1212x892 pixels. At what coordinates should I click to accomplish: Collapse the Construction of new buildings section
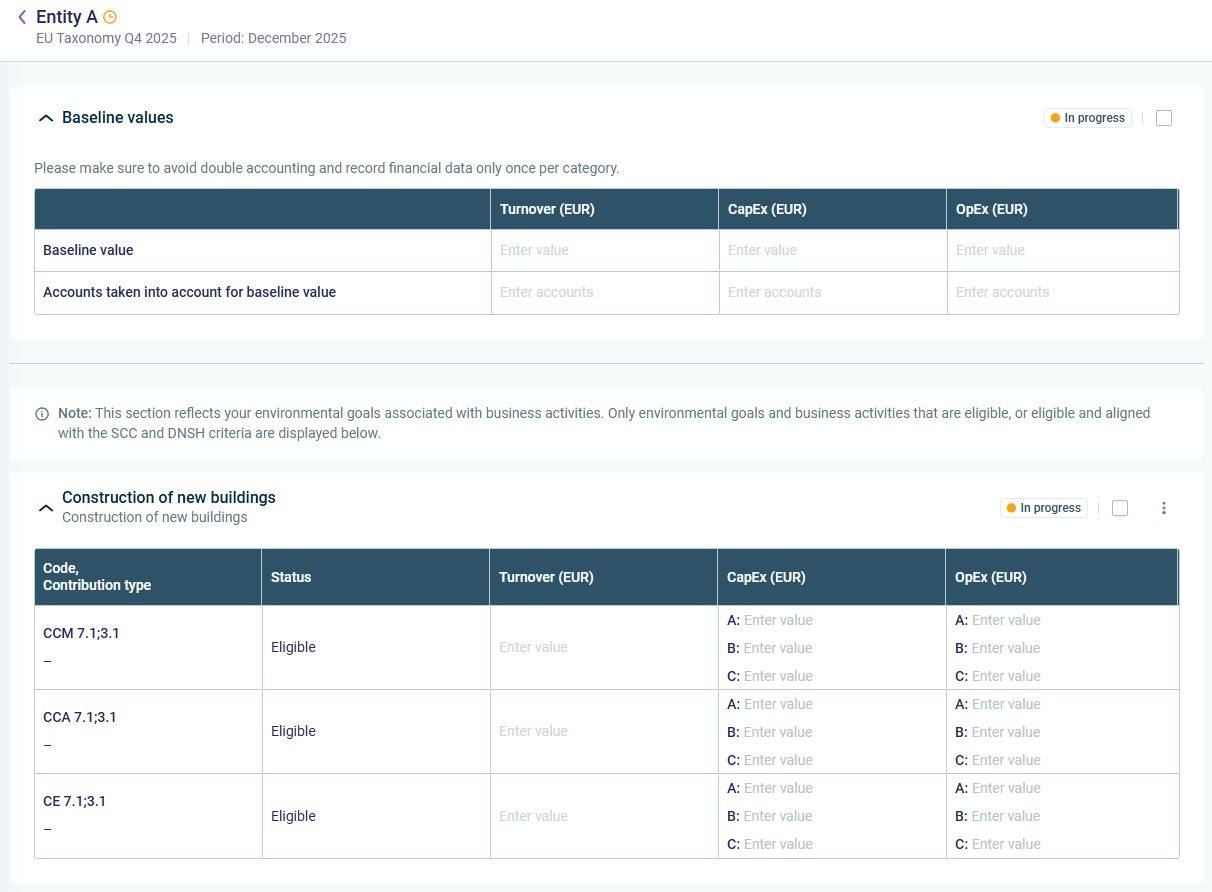tap(45, 508)
